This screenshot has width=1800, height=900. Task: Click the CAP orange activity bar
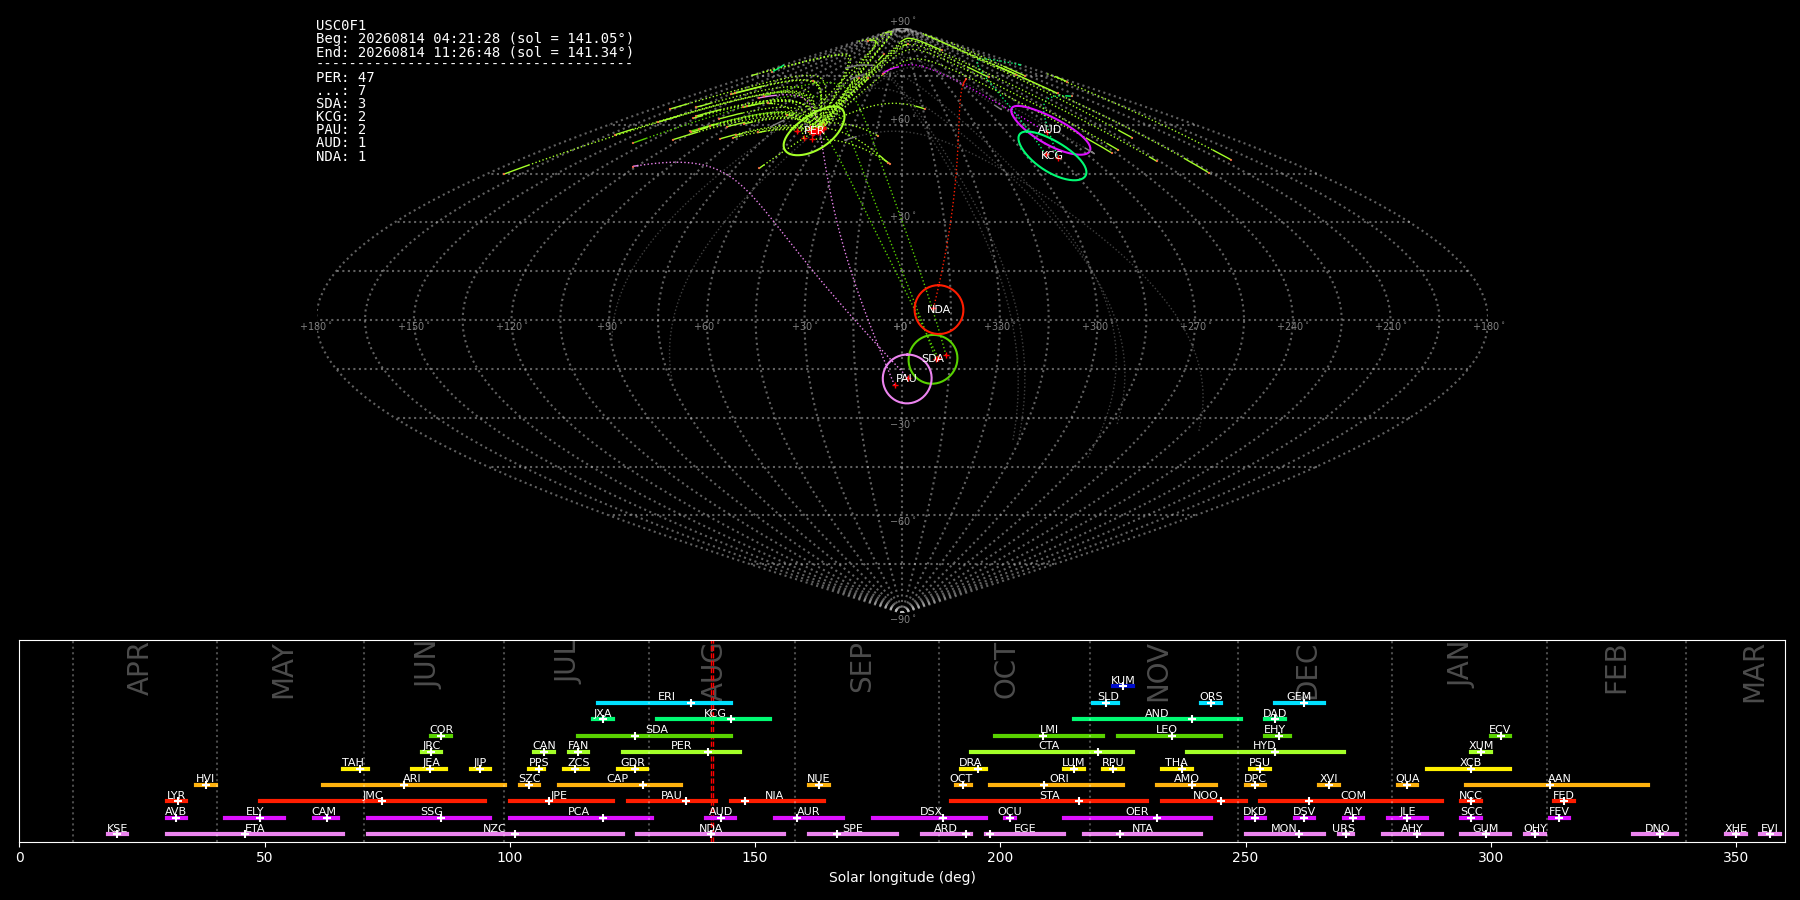click(x=620, y=785)
